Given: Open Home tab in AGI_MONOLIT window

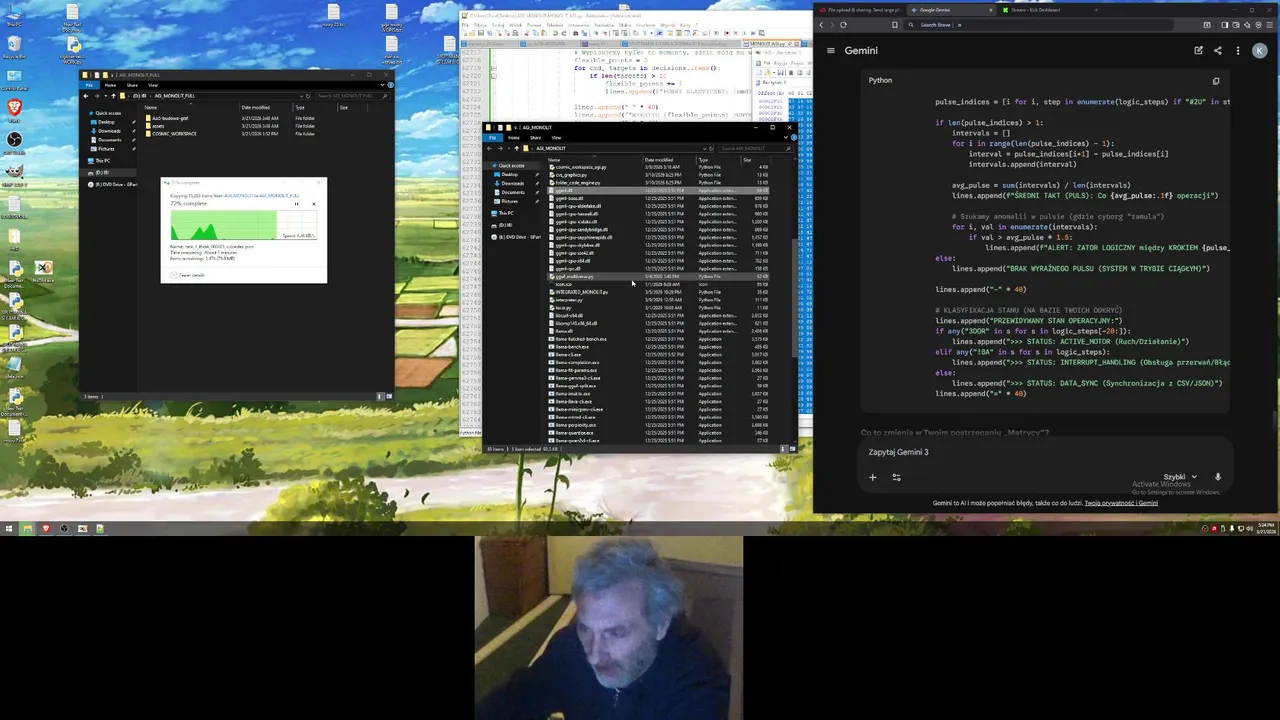Looking at the screenshot, I should [514, 138].
